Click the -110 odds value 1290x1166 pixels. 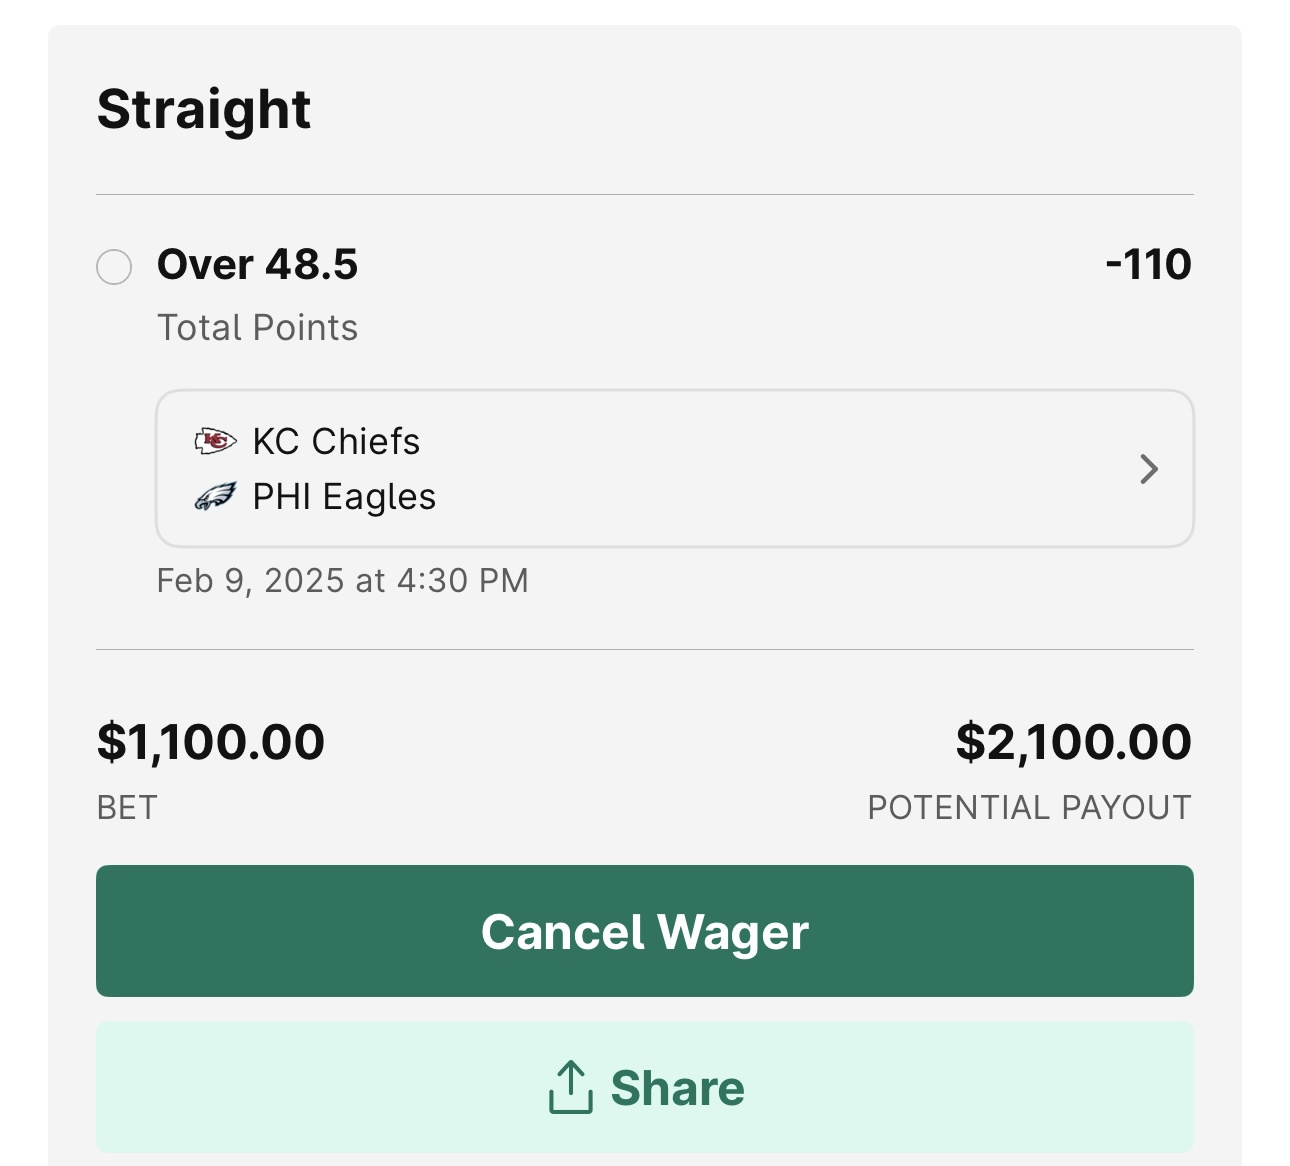[1148, 265]
